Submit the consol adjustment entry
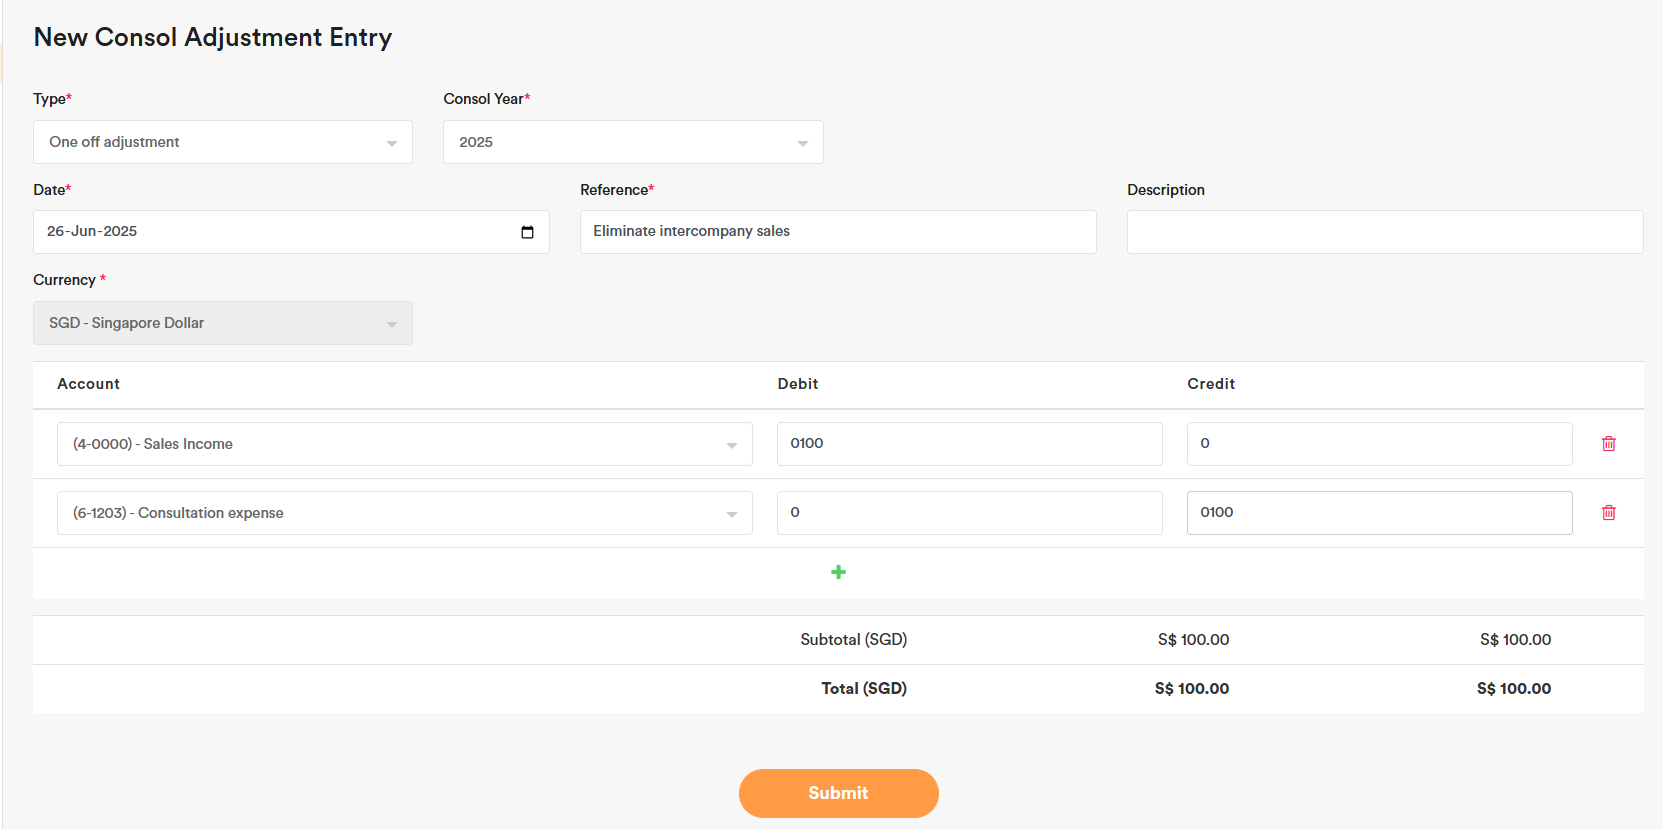1663x829 pixels. pos(838,793)
